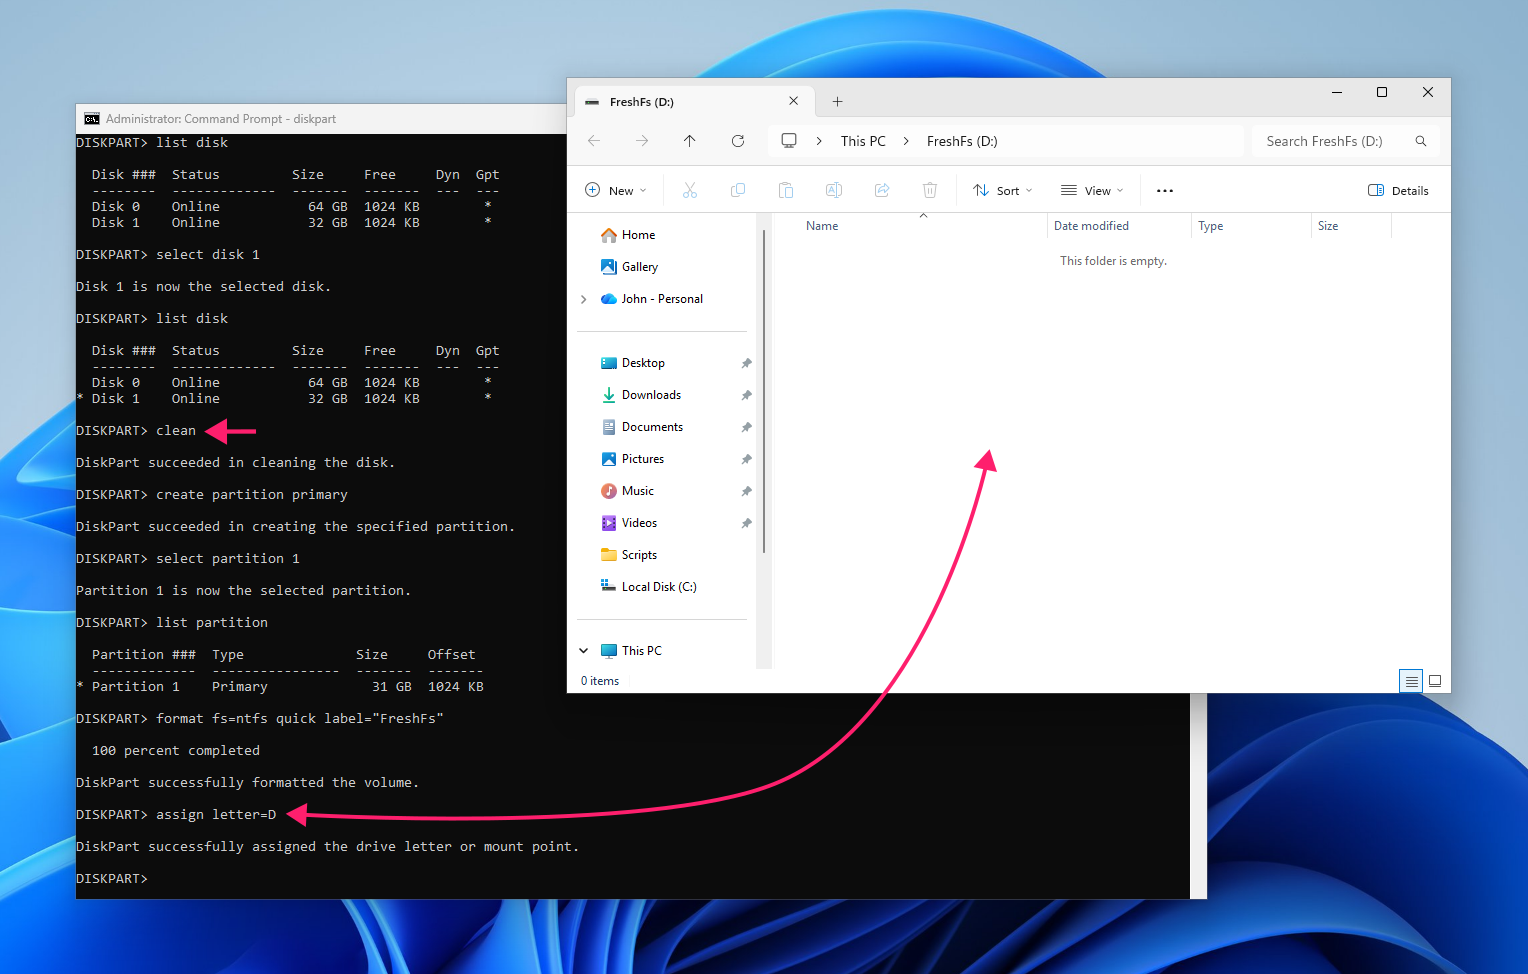The height and width of the screenshot is (974, 1528).
Task: Select details list view in status bar
Action: 1411,681
